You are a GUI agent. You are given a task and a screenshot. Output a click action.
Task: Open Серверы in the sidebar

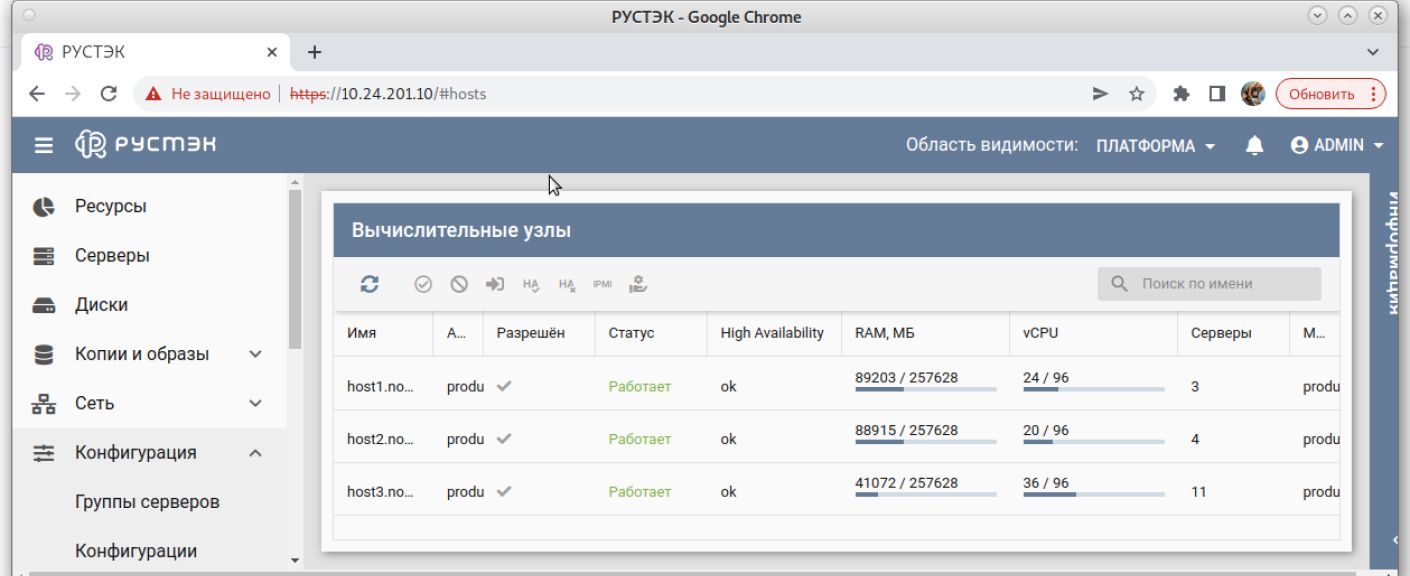point(112,256)
